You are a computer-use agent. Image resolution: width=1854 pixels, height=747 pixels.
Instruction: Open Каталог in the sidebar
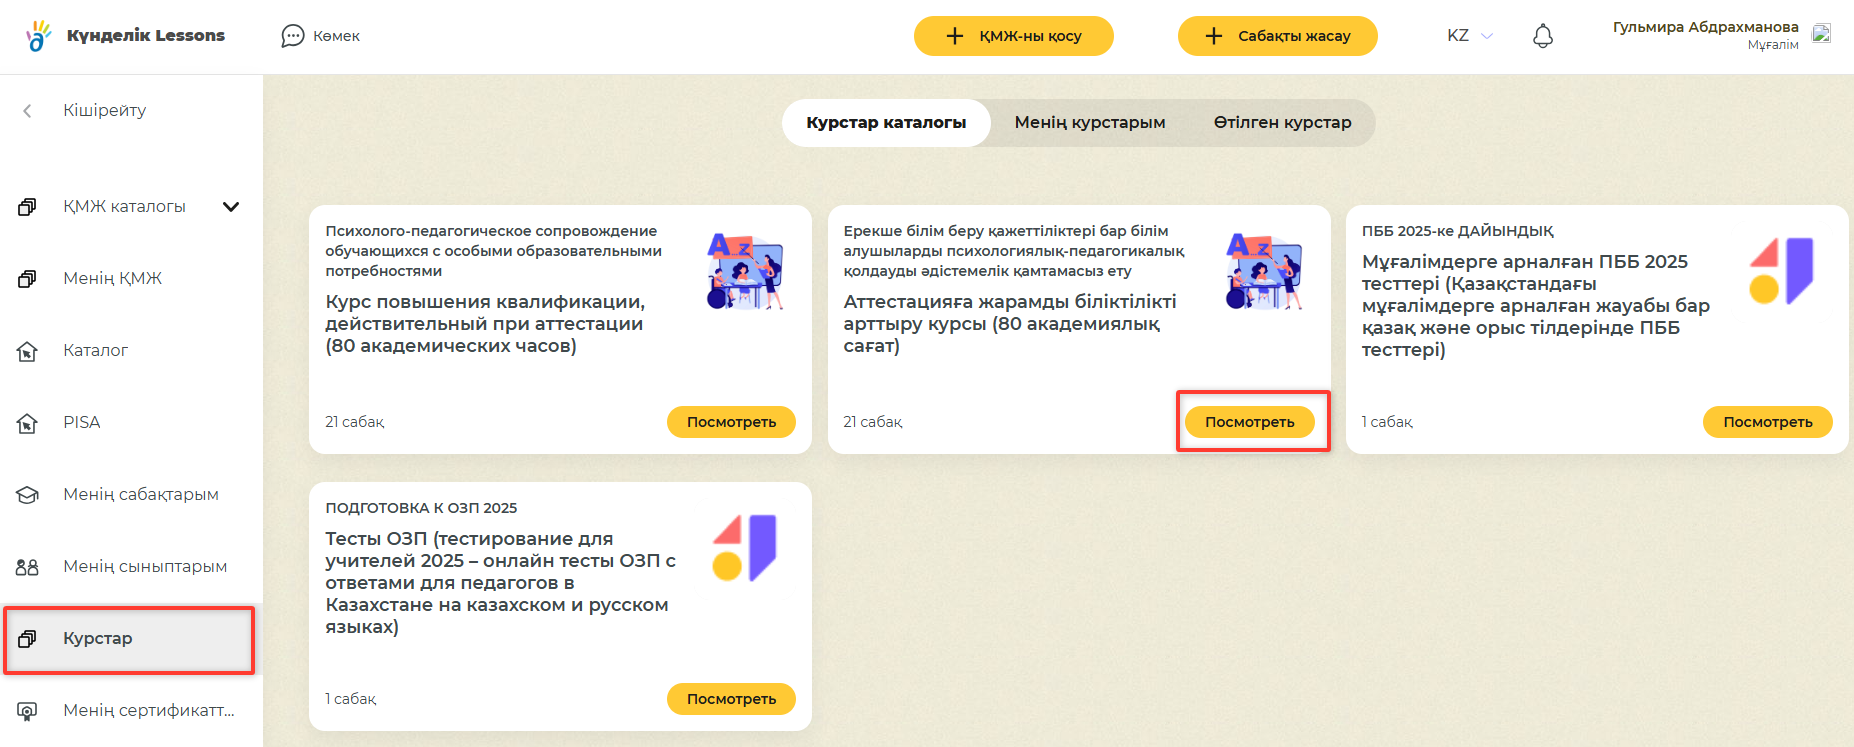point(95,351)
